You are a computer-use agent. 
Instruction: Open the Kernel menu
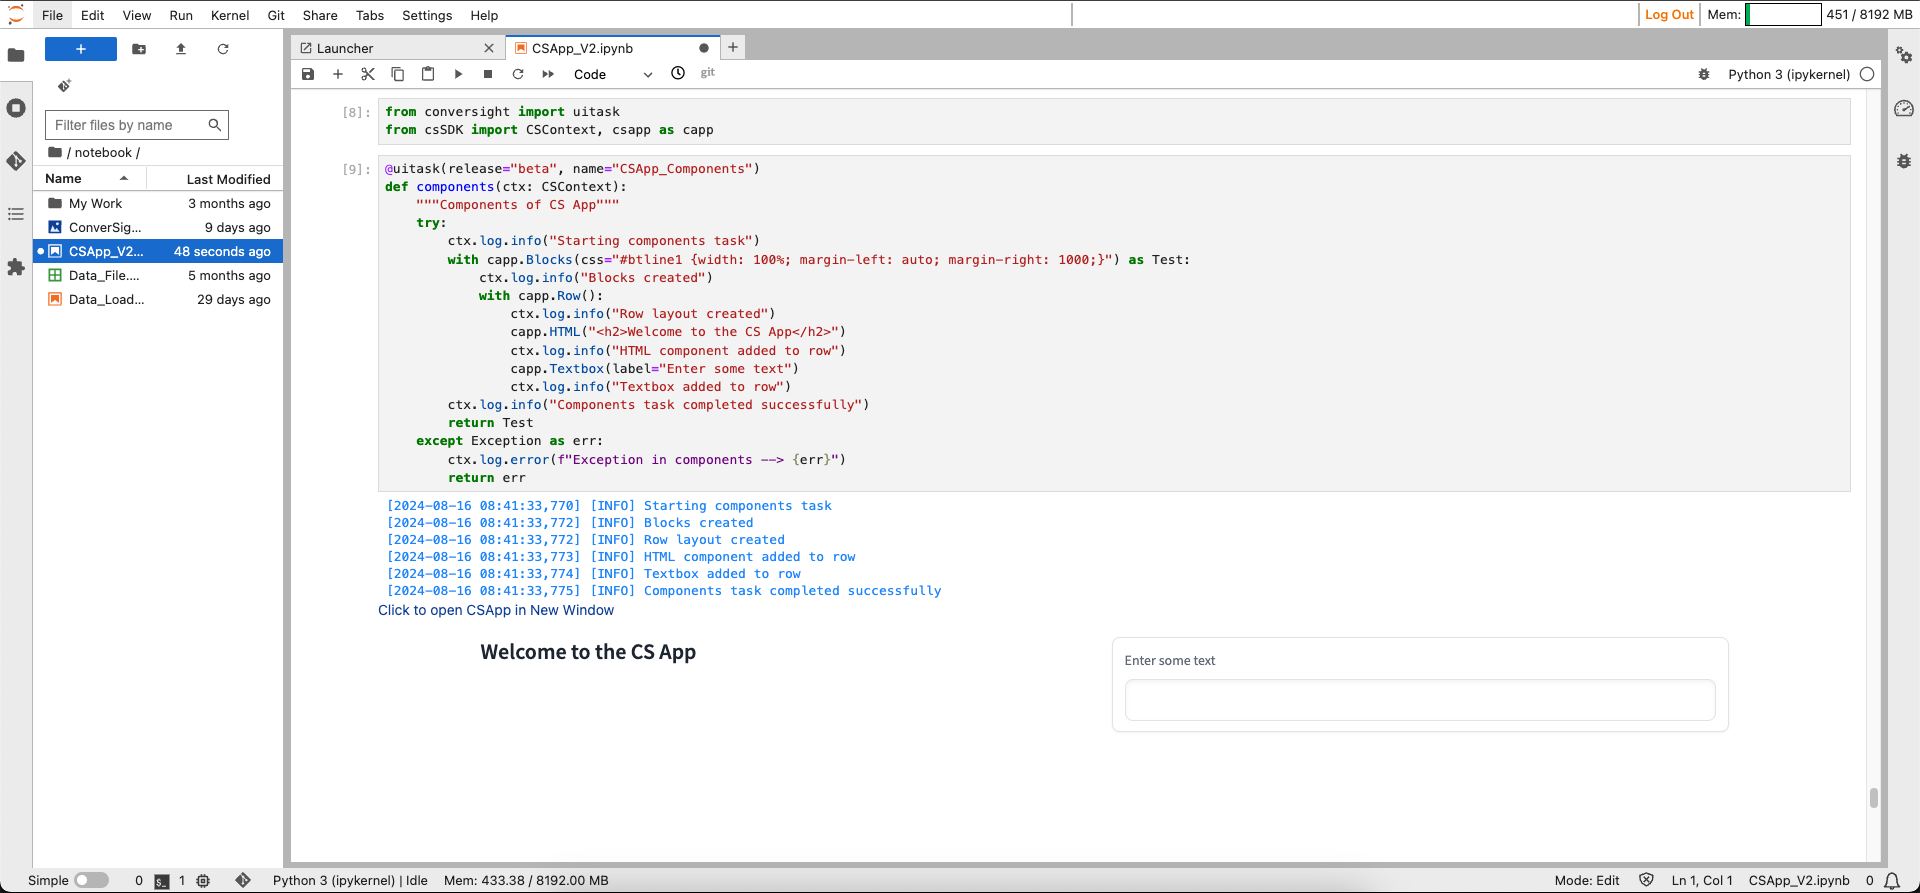point(230,15)
